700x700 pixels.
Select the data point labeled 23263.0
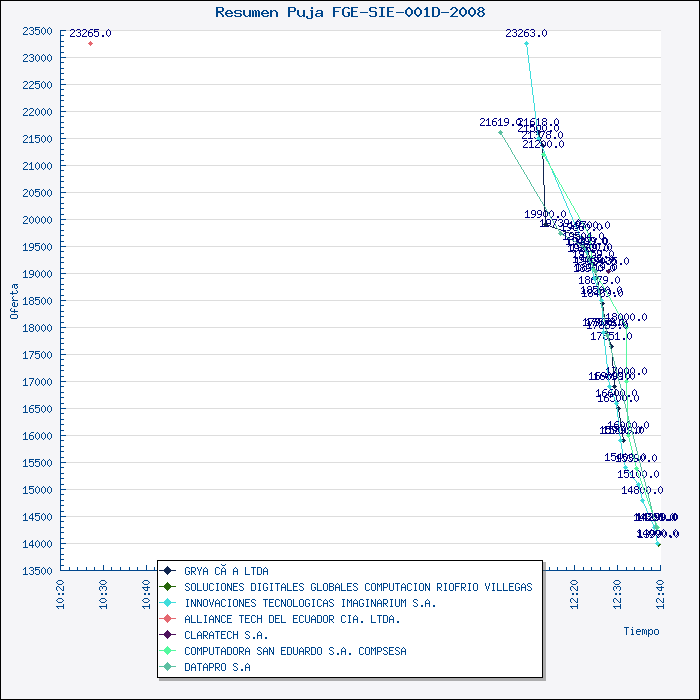point(526,43)
